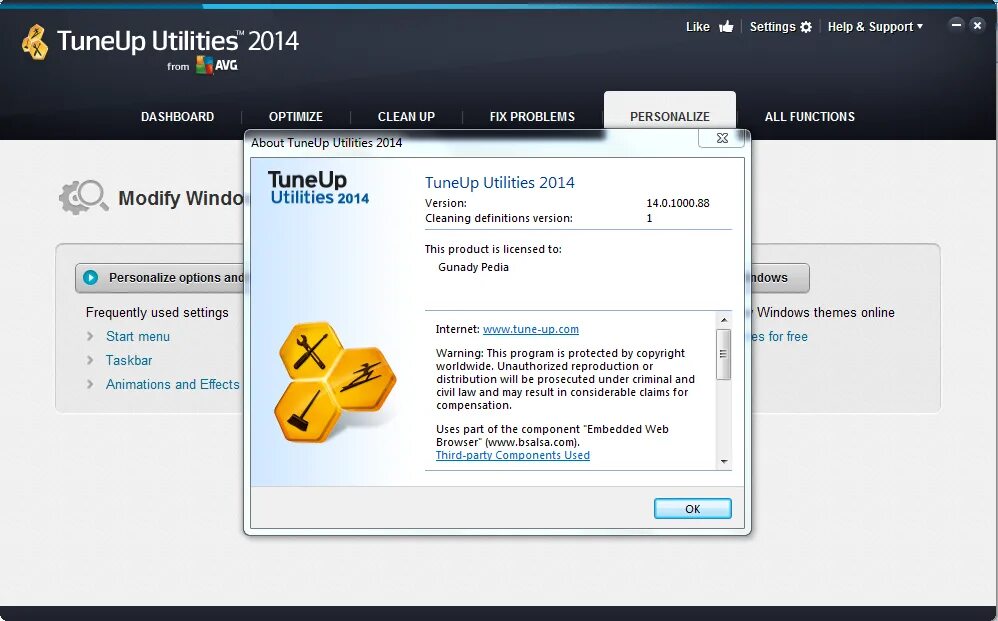Click the play icon beside Personalize options
This screenshot has height=621, width=998.
point(90,277)
